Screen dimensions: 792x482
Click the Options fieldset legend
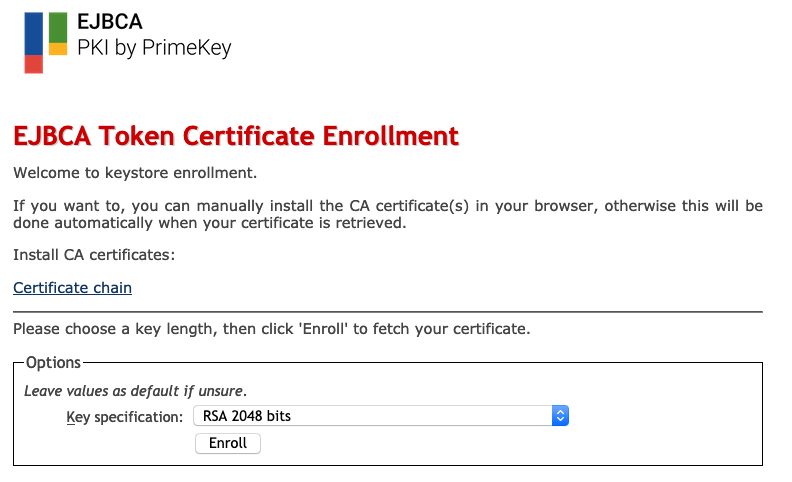point(53,362)
